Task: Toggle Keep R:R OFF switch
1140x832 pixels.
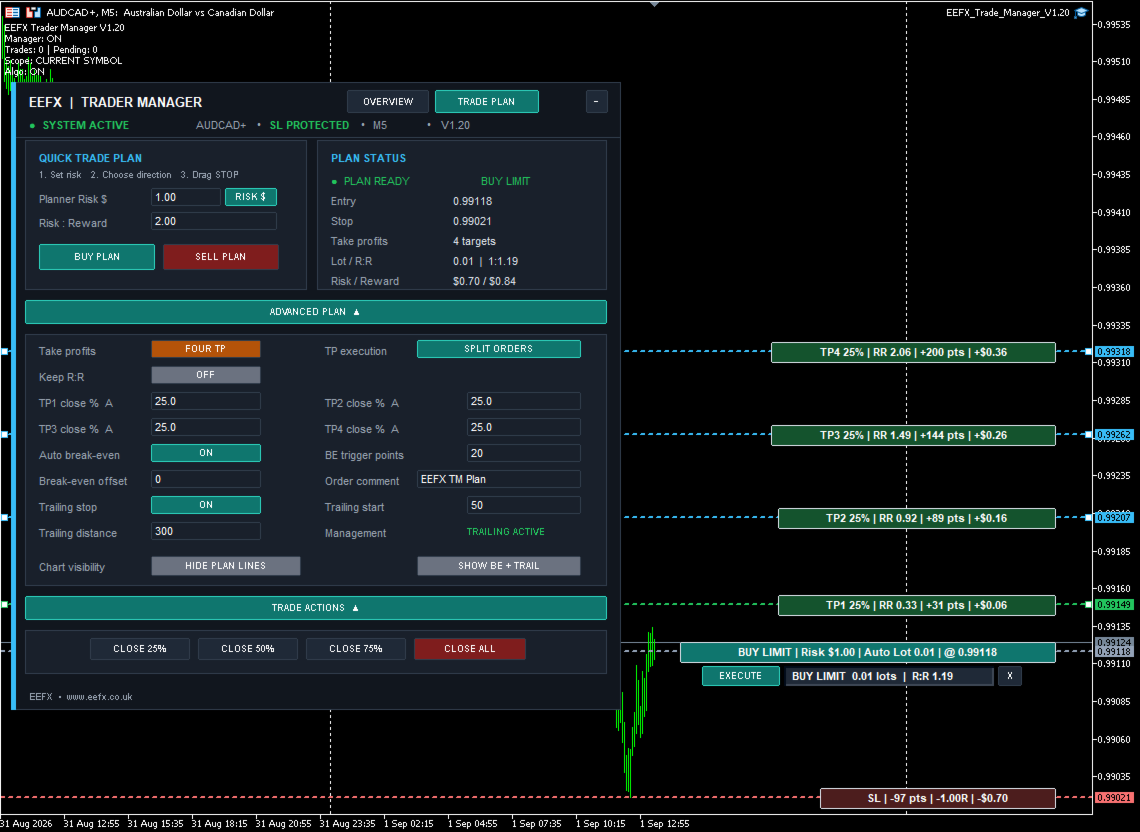Action: [x=206, y=375]
